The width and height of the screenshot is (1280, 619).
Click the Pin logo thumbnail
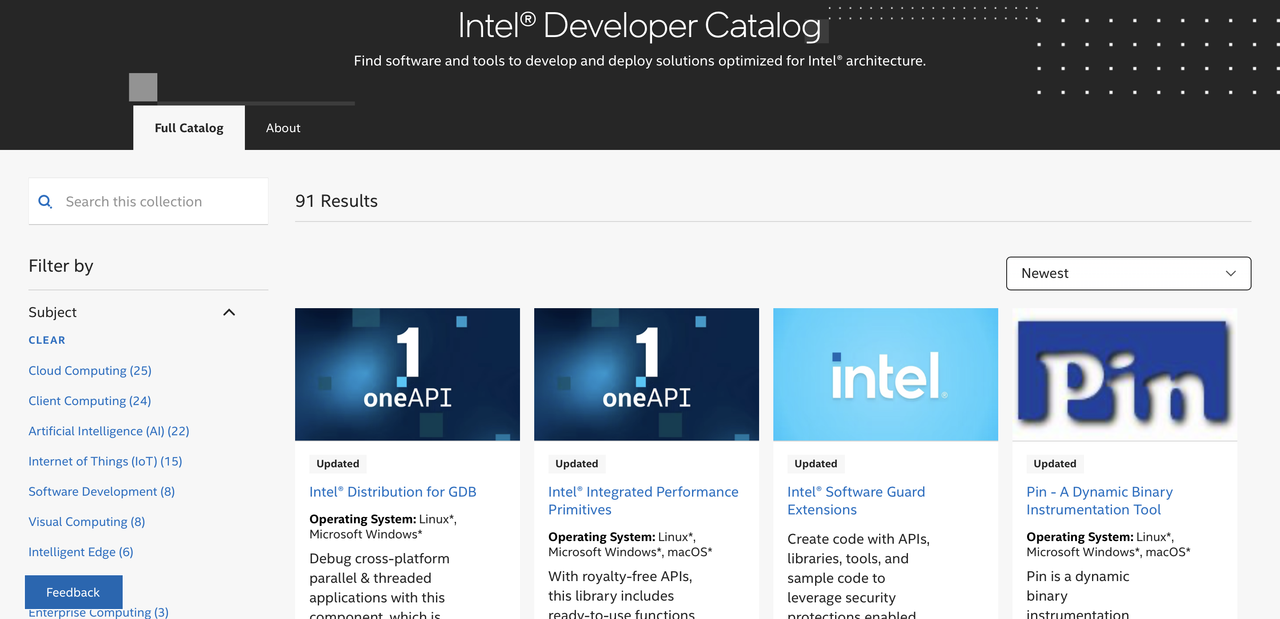tap(1124, 374)
